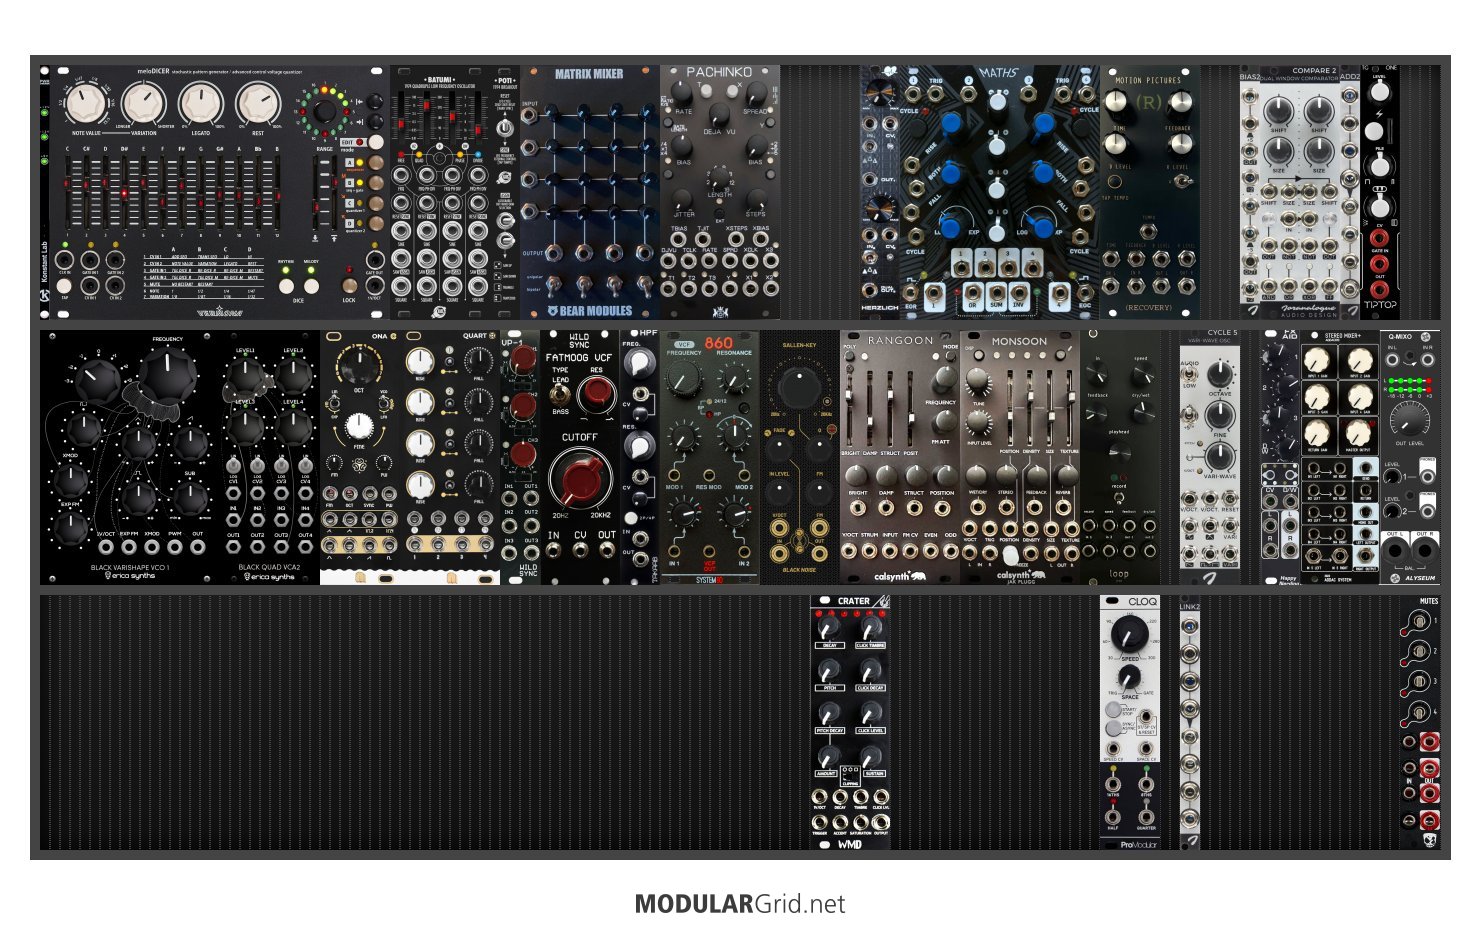Click the Pachinko JITTER knob
1481x925 pixels.
683,199
